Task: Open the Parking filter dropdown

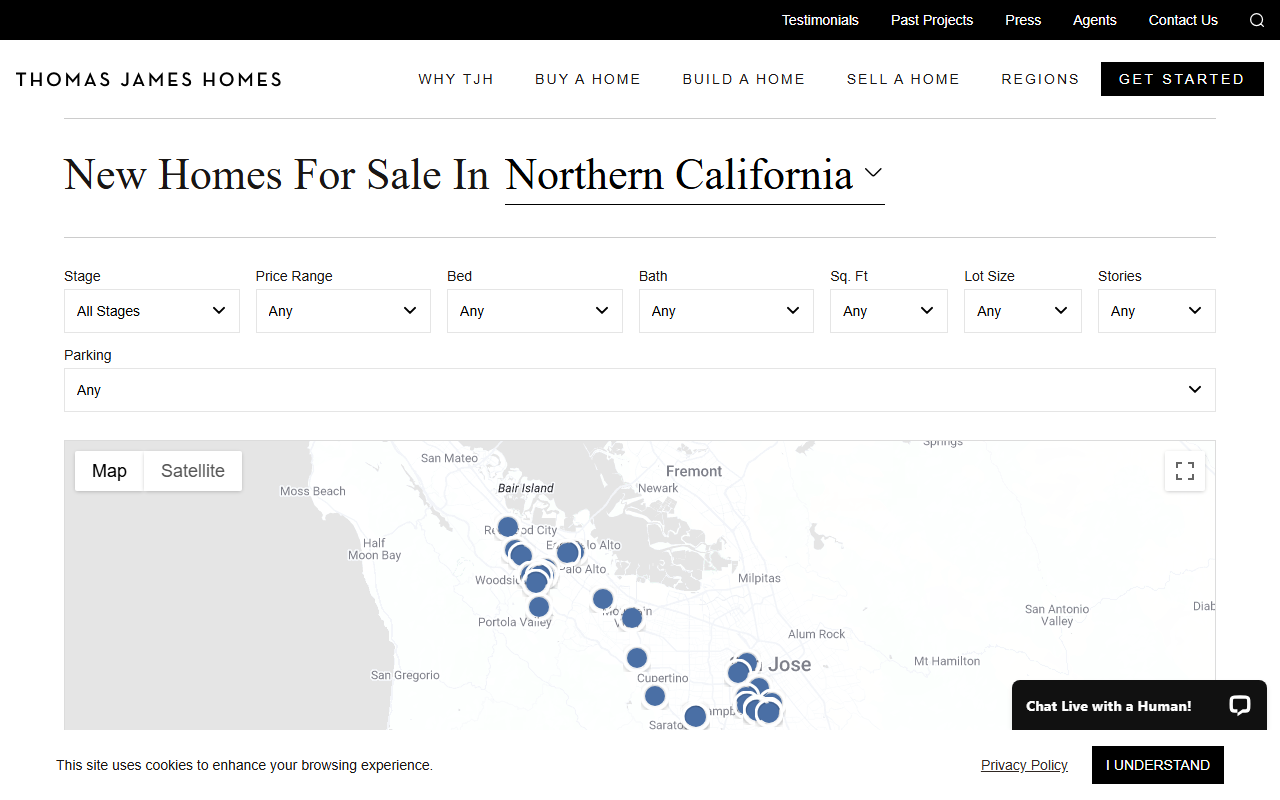Action: tap(640, 390)
